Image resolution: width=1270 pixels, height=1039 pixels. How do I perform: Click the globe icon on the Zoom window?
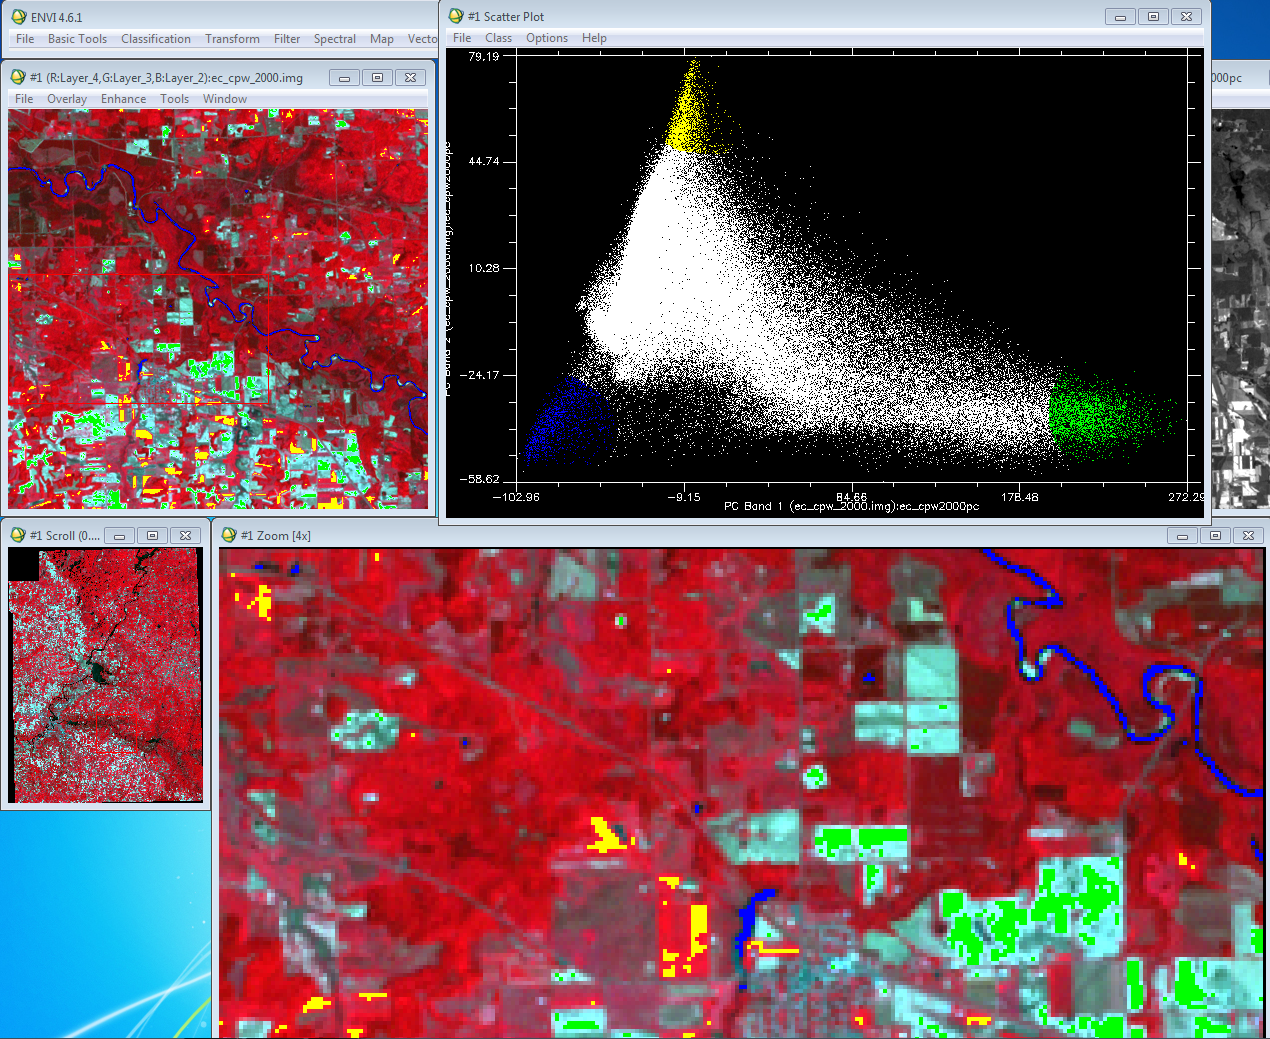coord(228,535)
